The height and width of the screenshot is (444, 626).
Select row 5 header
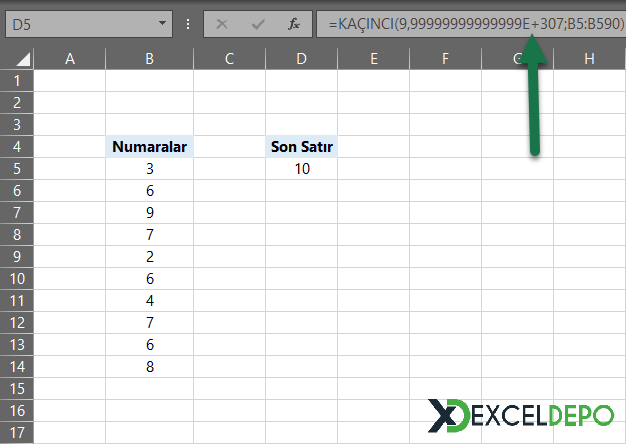pyautogui.click(x=17, y=168)
